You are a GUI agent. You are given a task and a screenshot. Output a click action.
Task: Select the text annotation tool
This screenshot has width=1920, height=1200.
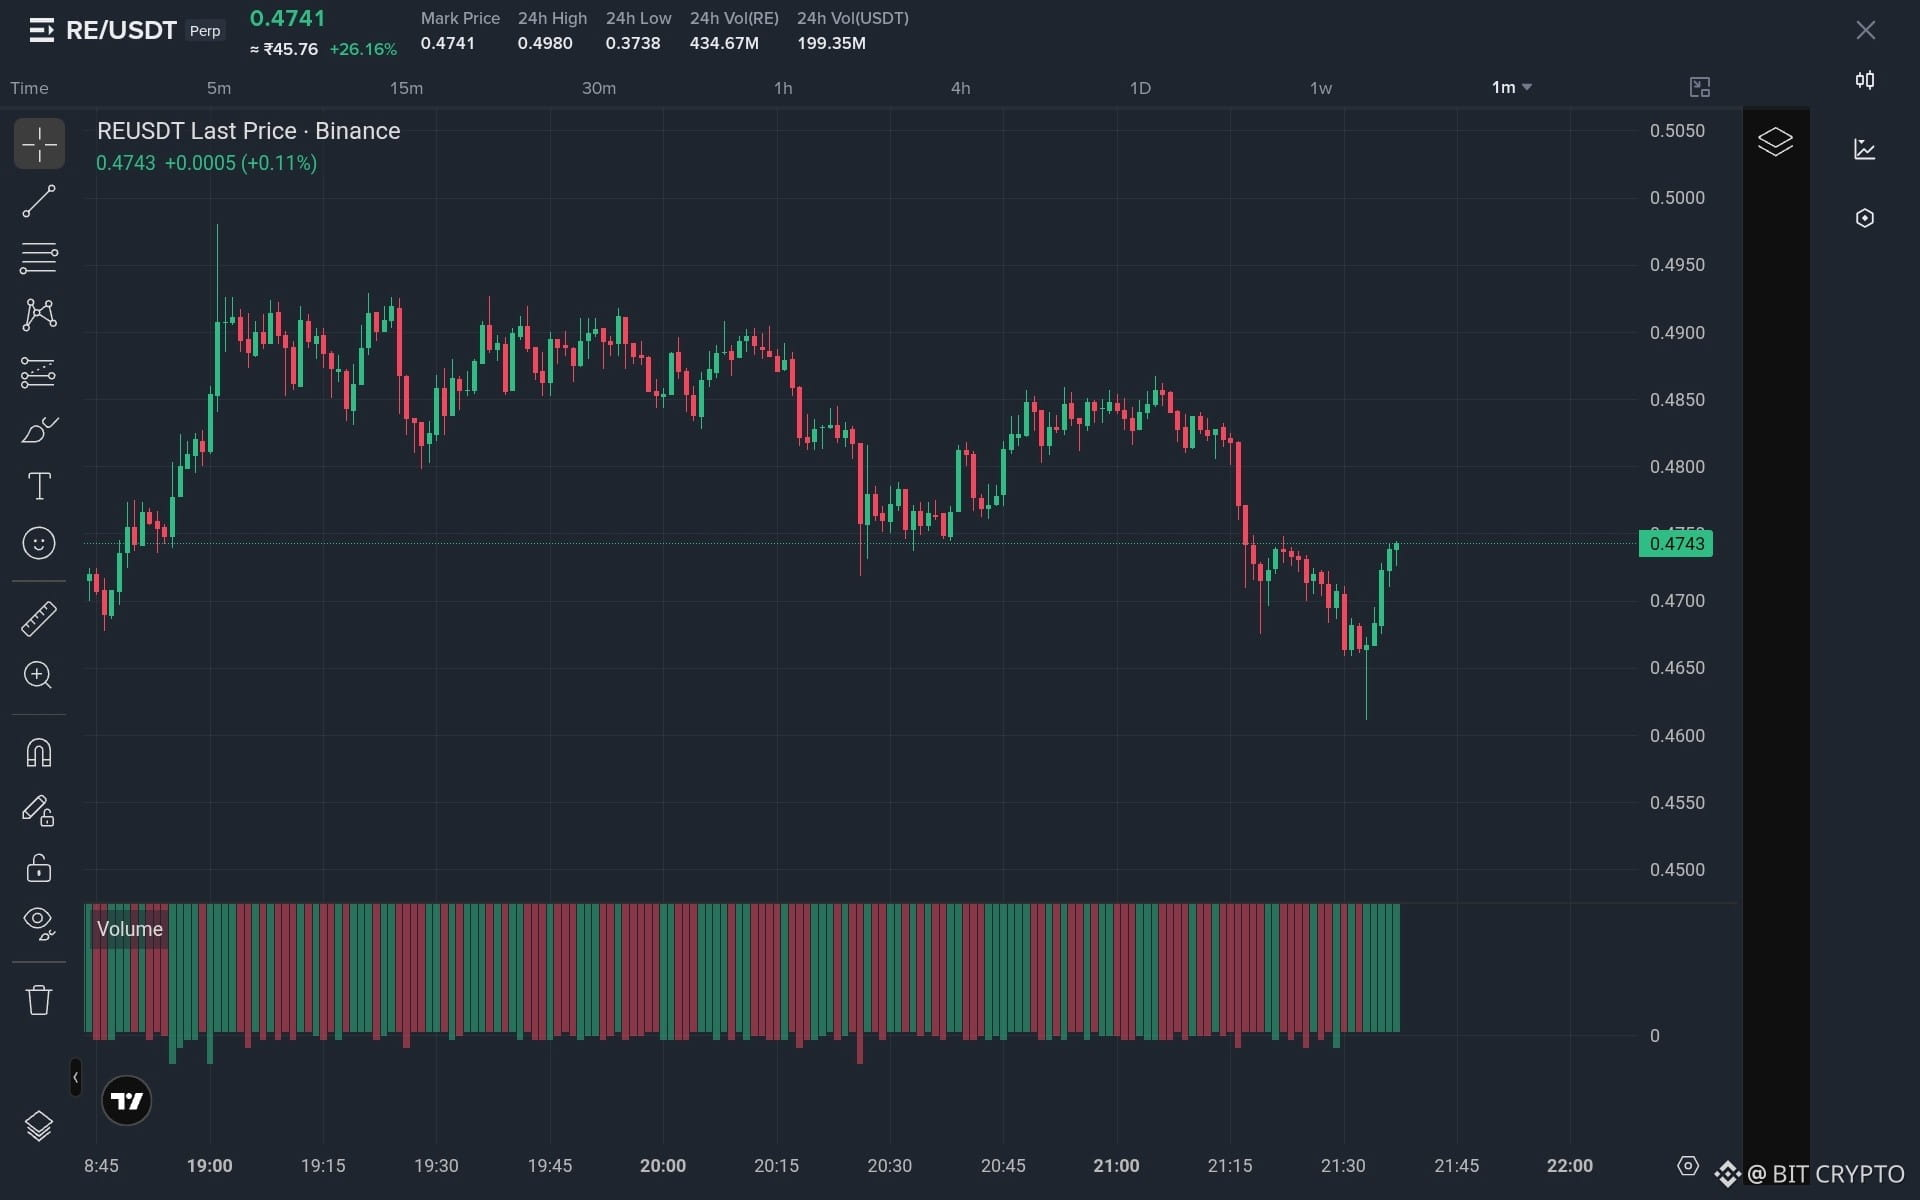39,486
